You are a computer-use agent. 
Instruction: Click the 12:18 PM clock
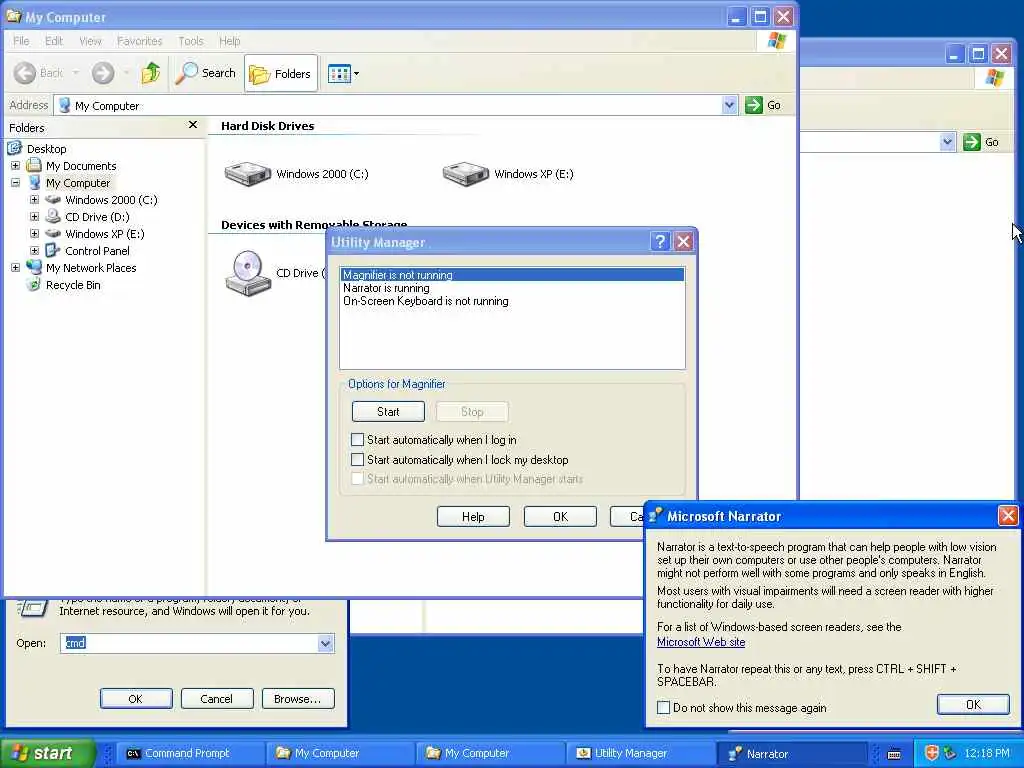(987, 754)
